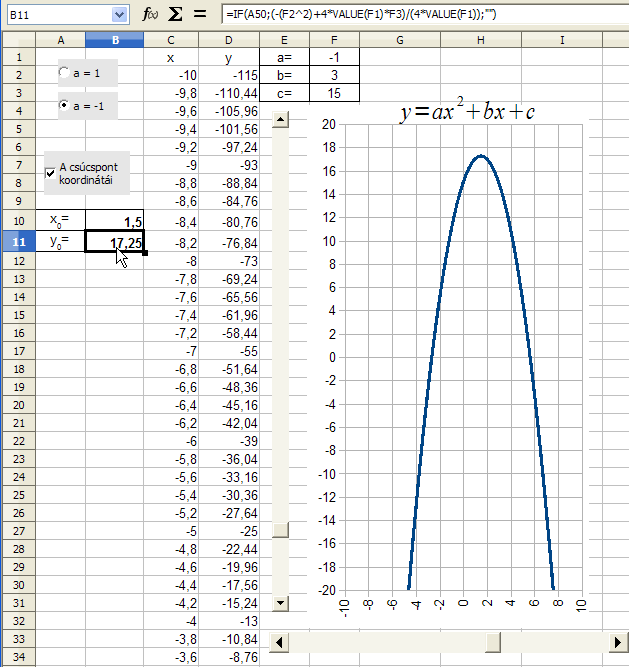Click cell B11 showing 17,25
Screen dimensions: 629x667
(115, 242)
